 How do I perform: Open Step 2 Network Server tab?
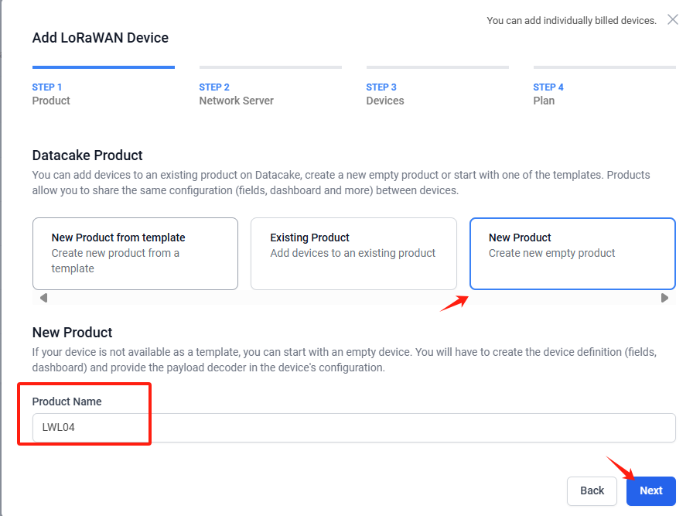236,94
